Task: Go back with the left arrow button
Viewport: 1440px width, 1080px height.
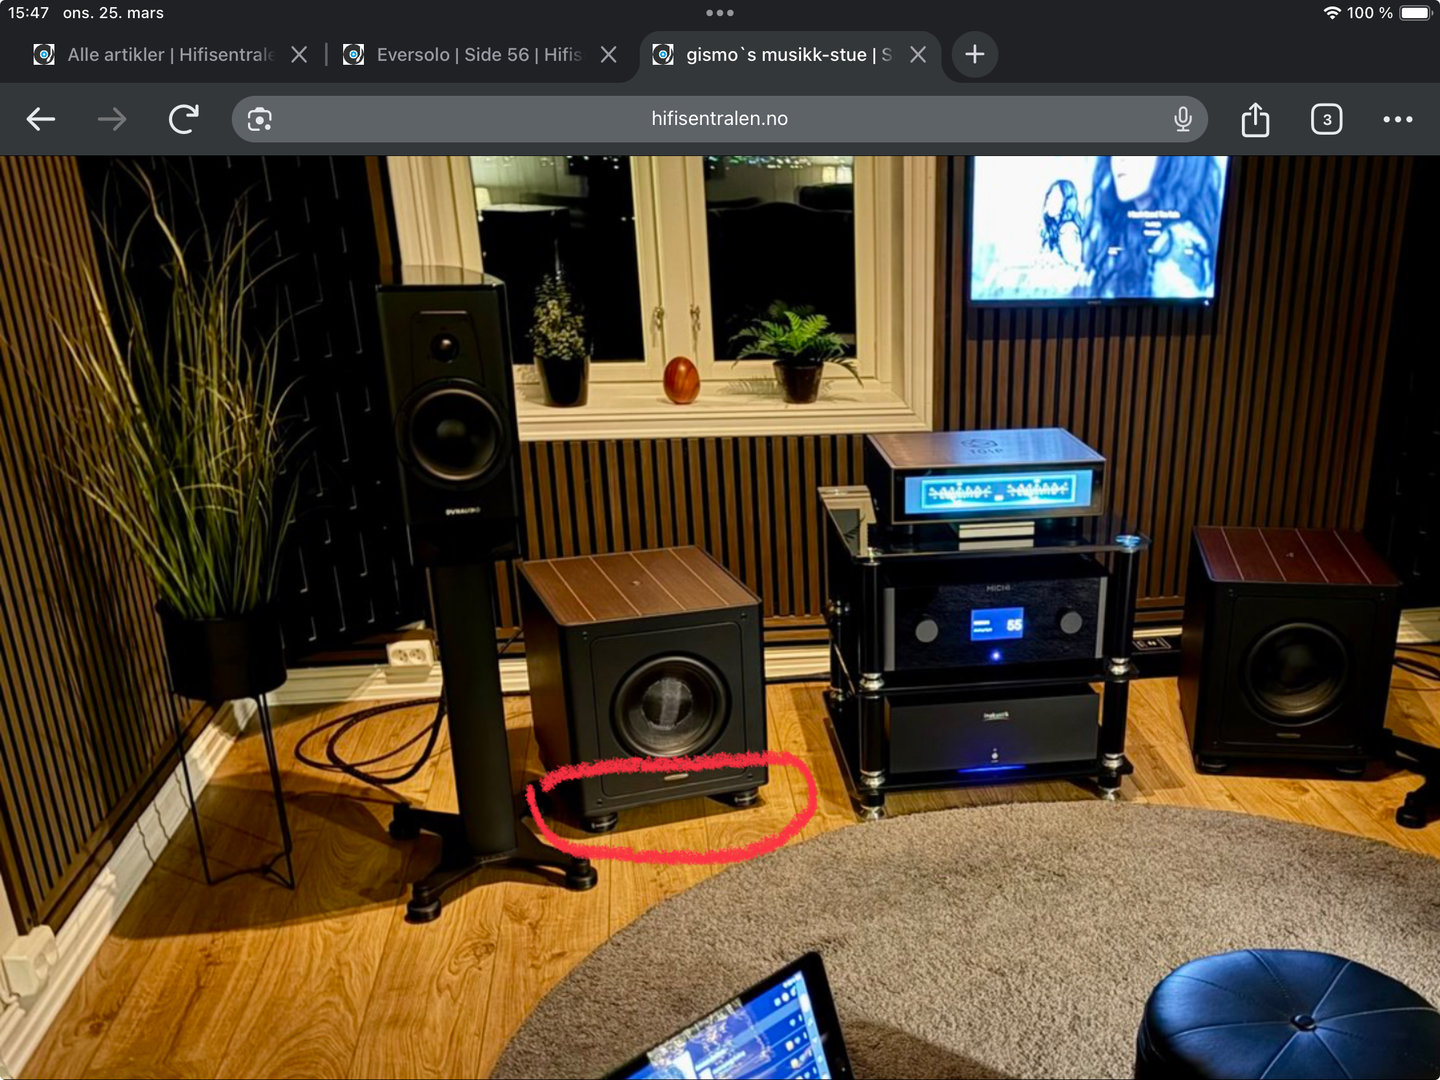Action: (41, 119)
